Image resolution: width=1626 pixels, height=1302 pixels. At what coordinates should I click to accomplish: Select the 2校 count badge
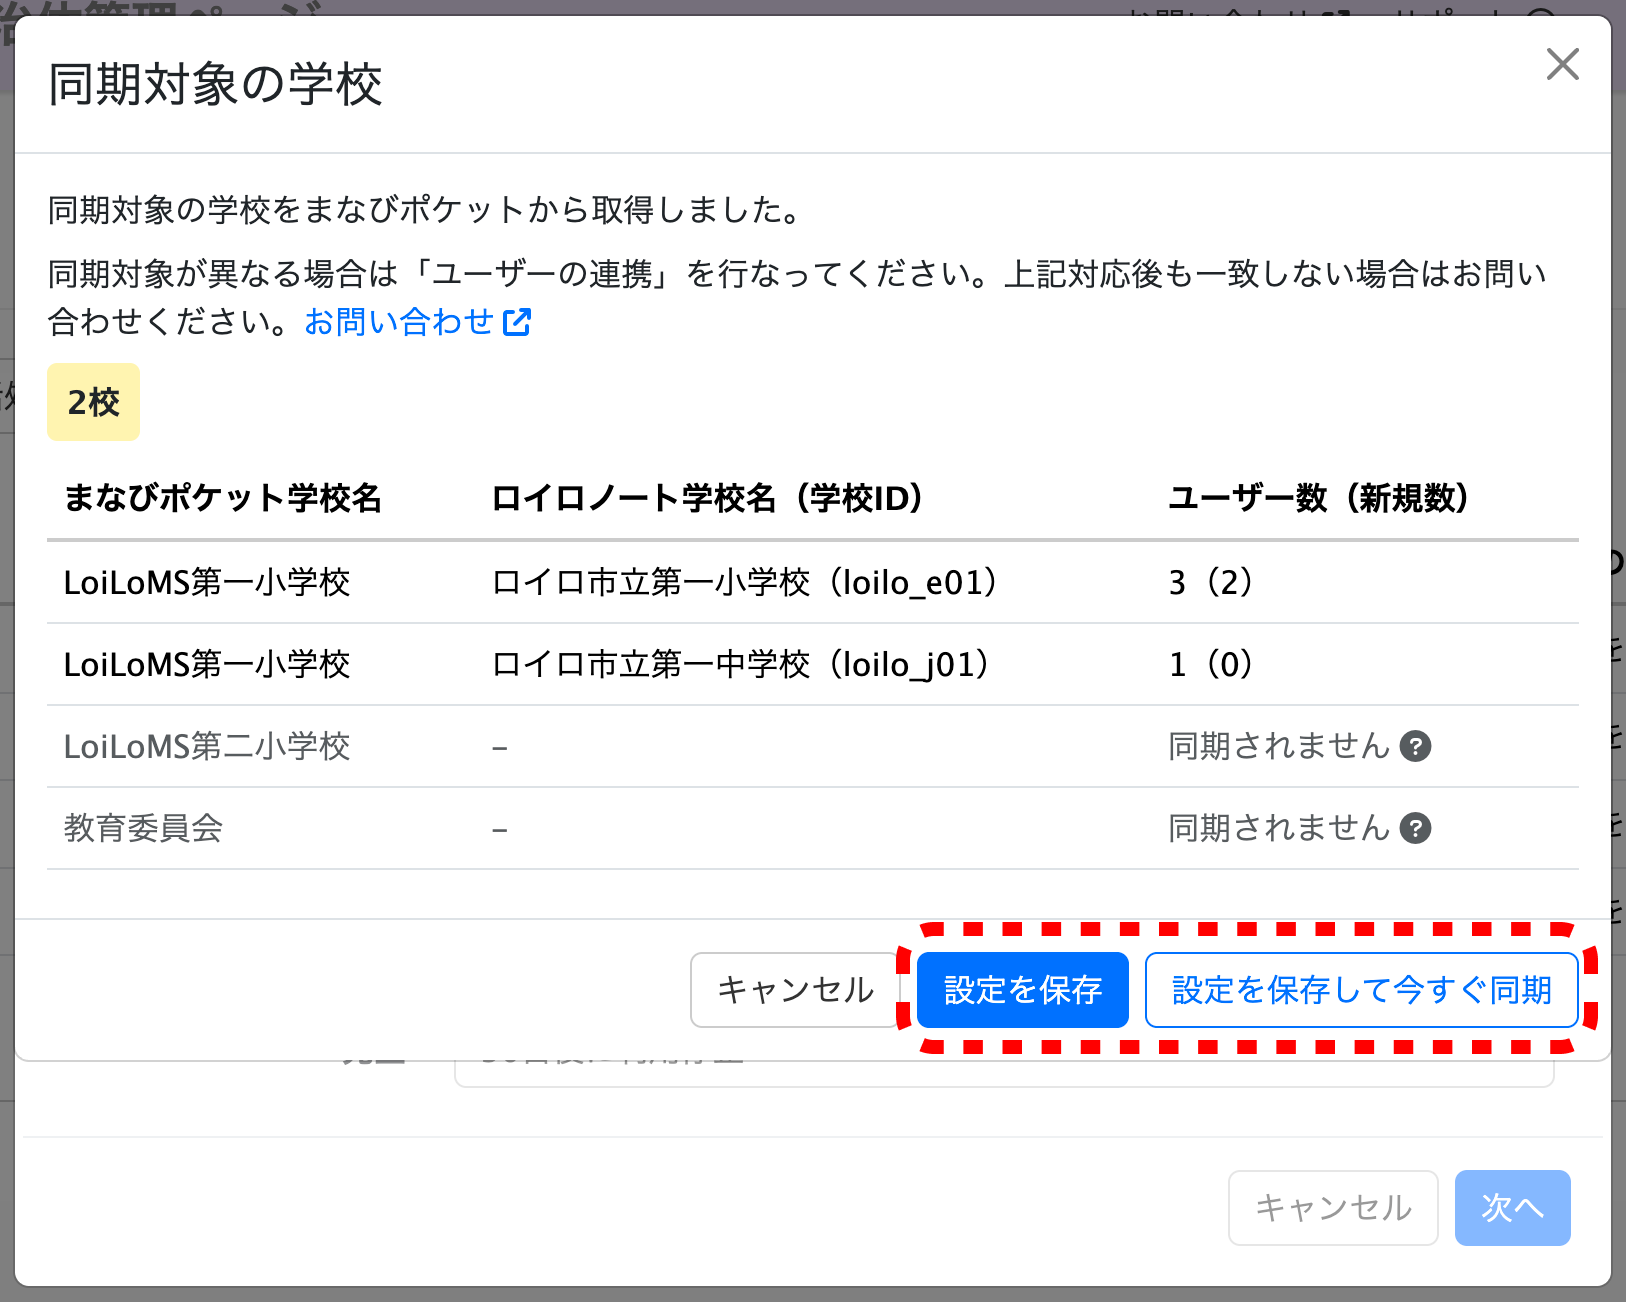click(93, 402)
